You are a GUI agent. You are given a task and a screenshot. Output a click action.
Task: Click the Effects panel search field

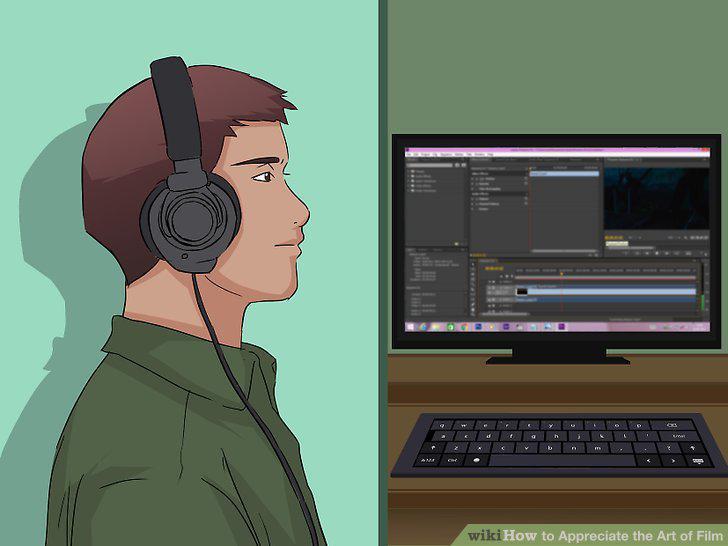click(x=429, y=165)
